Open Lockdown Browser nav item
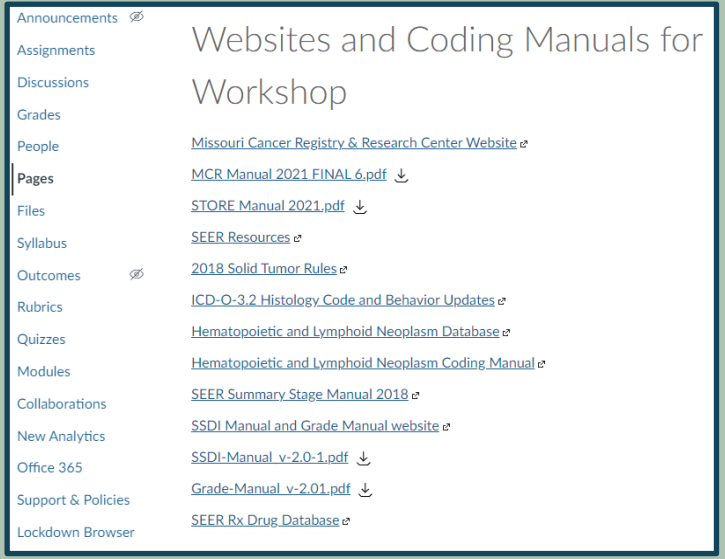The width and height of the screenshot is (725, 559). (75, 533)
